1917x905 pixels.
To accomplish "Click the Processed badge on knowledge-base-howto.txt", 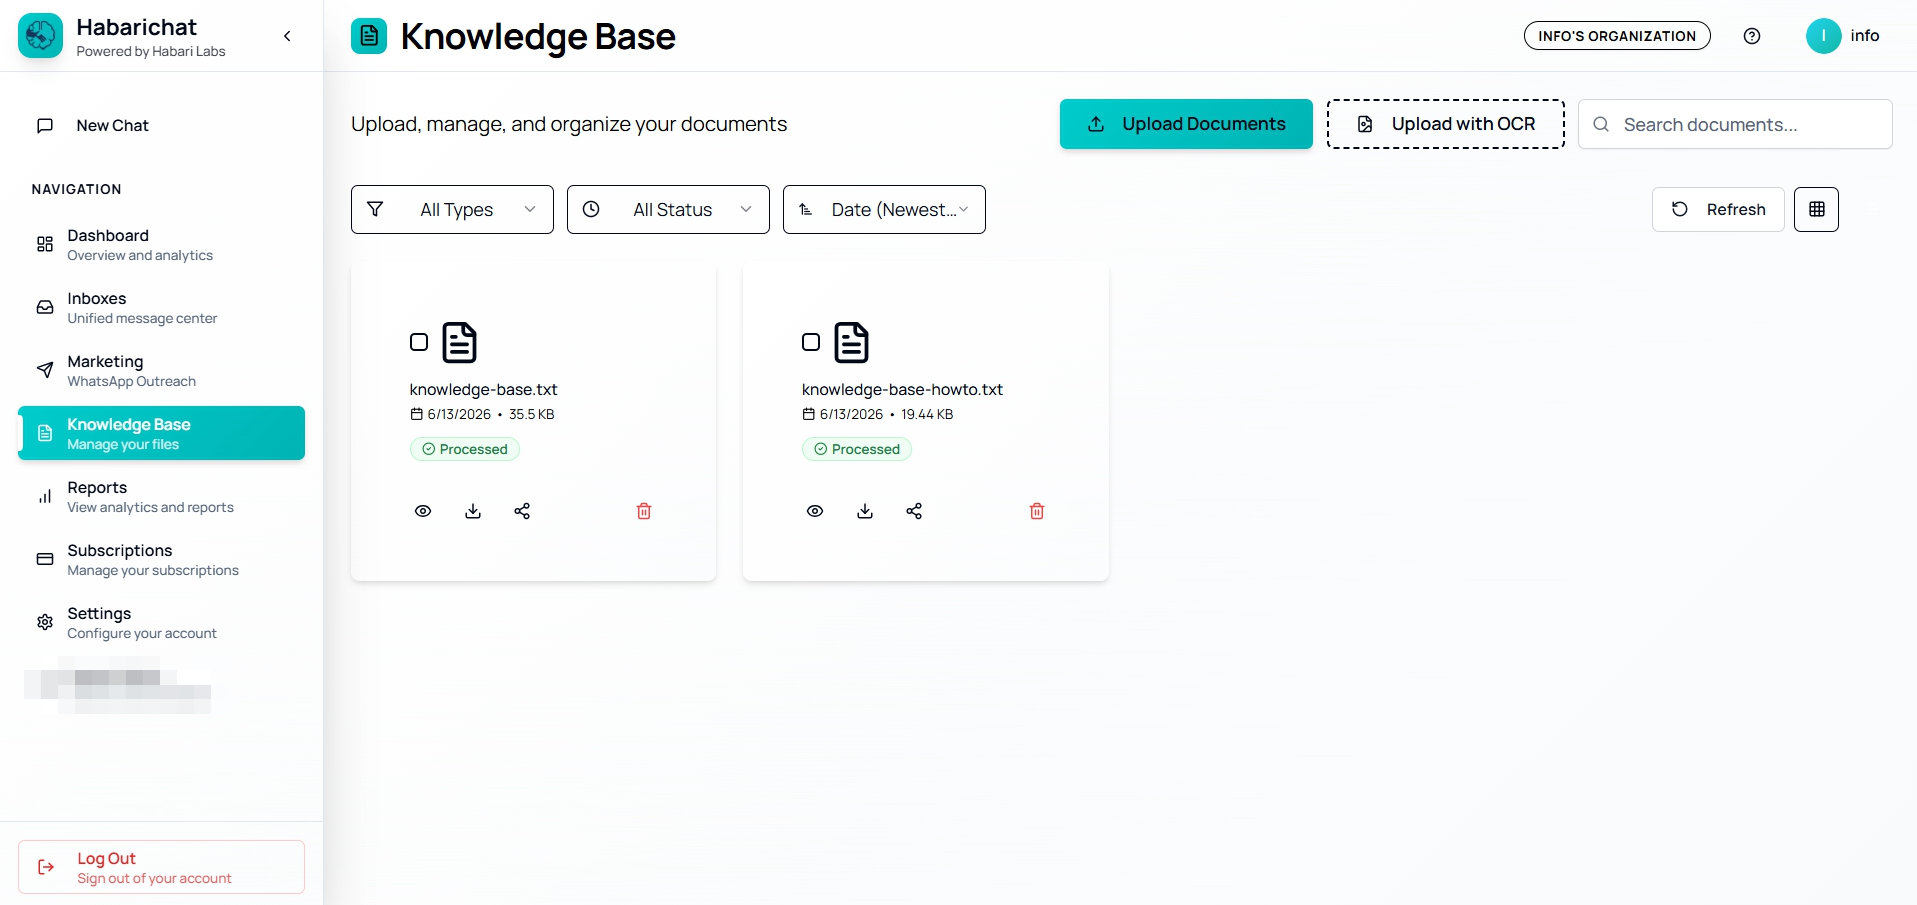I will pos(857,449).
